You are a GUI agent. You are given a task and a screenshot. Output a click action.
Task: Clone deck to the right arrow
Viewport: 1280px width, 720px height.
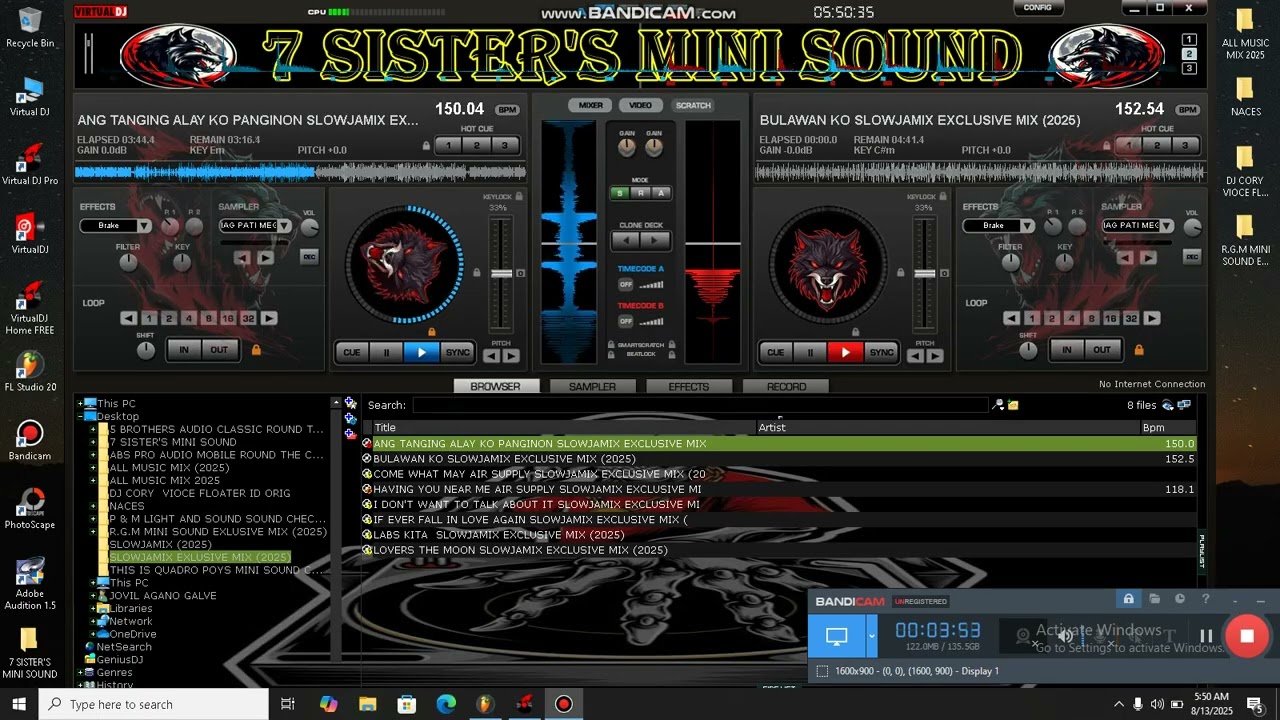point(654,240)
